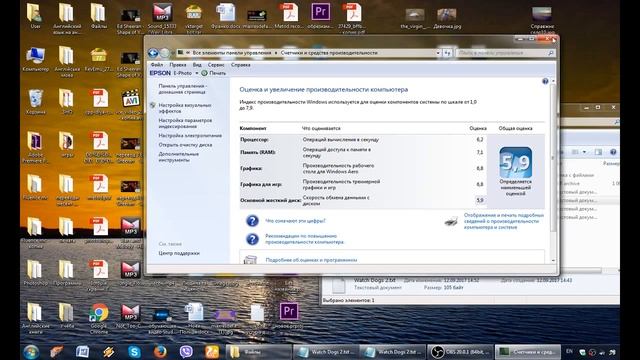The width and height of the screenshot is (640, 360).
Task: Select the the_virgin image on desktop
Action: (x=415, y=19)
